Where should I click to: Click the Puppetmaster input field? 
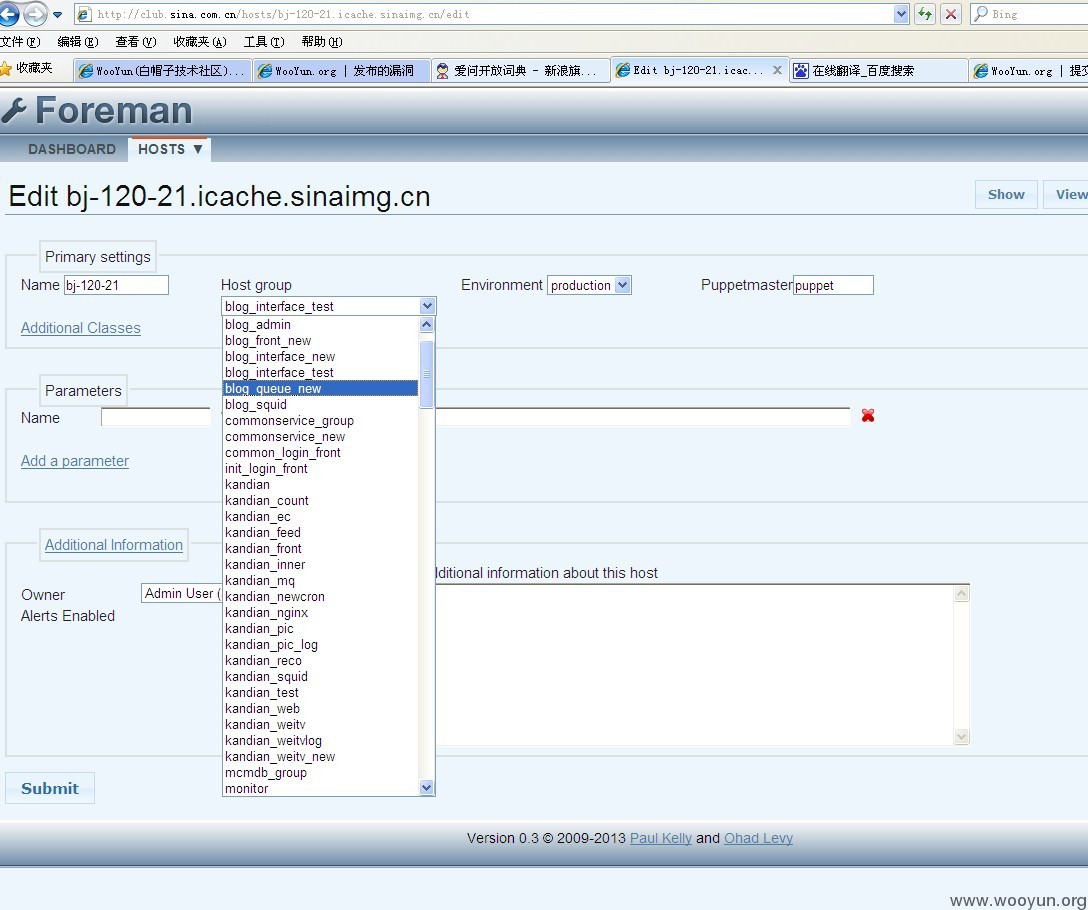coord(833,285)
